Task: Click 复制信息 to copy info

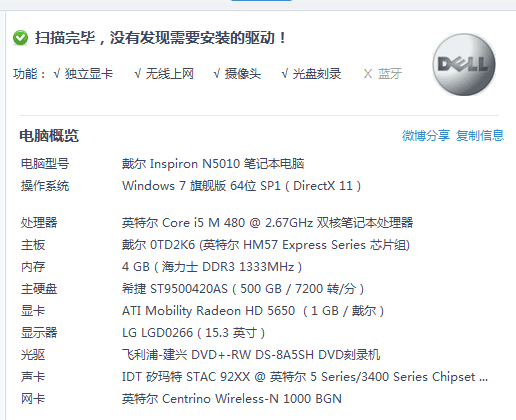Action: [480, 136]
